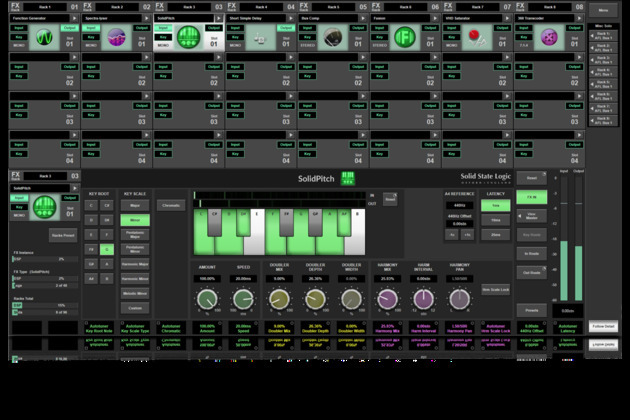Screen dimensions: 630x420
Task: Toggle the Chromatic button
Action: (x=171, y=205)
